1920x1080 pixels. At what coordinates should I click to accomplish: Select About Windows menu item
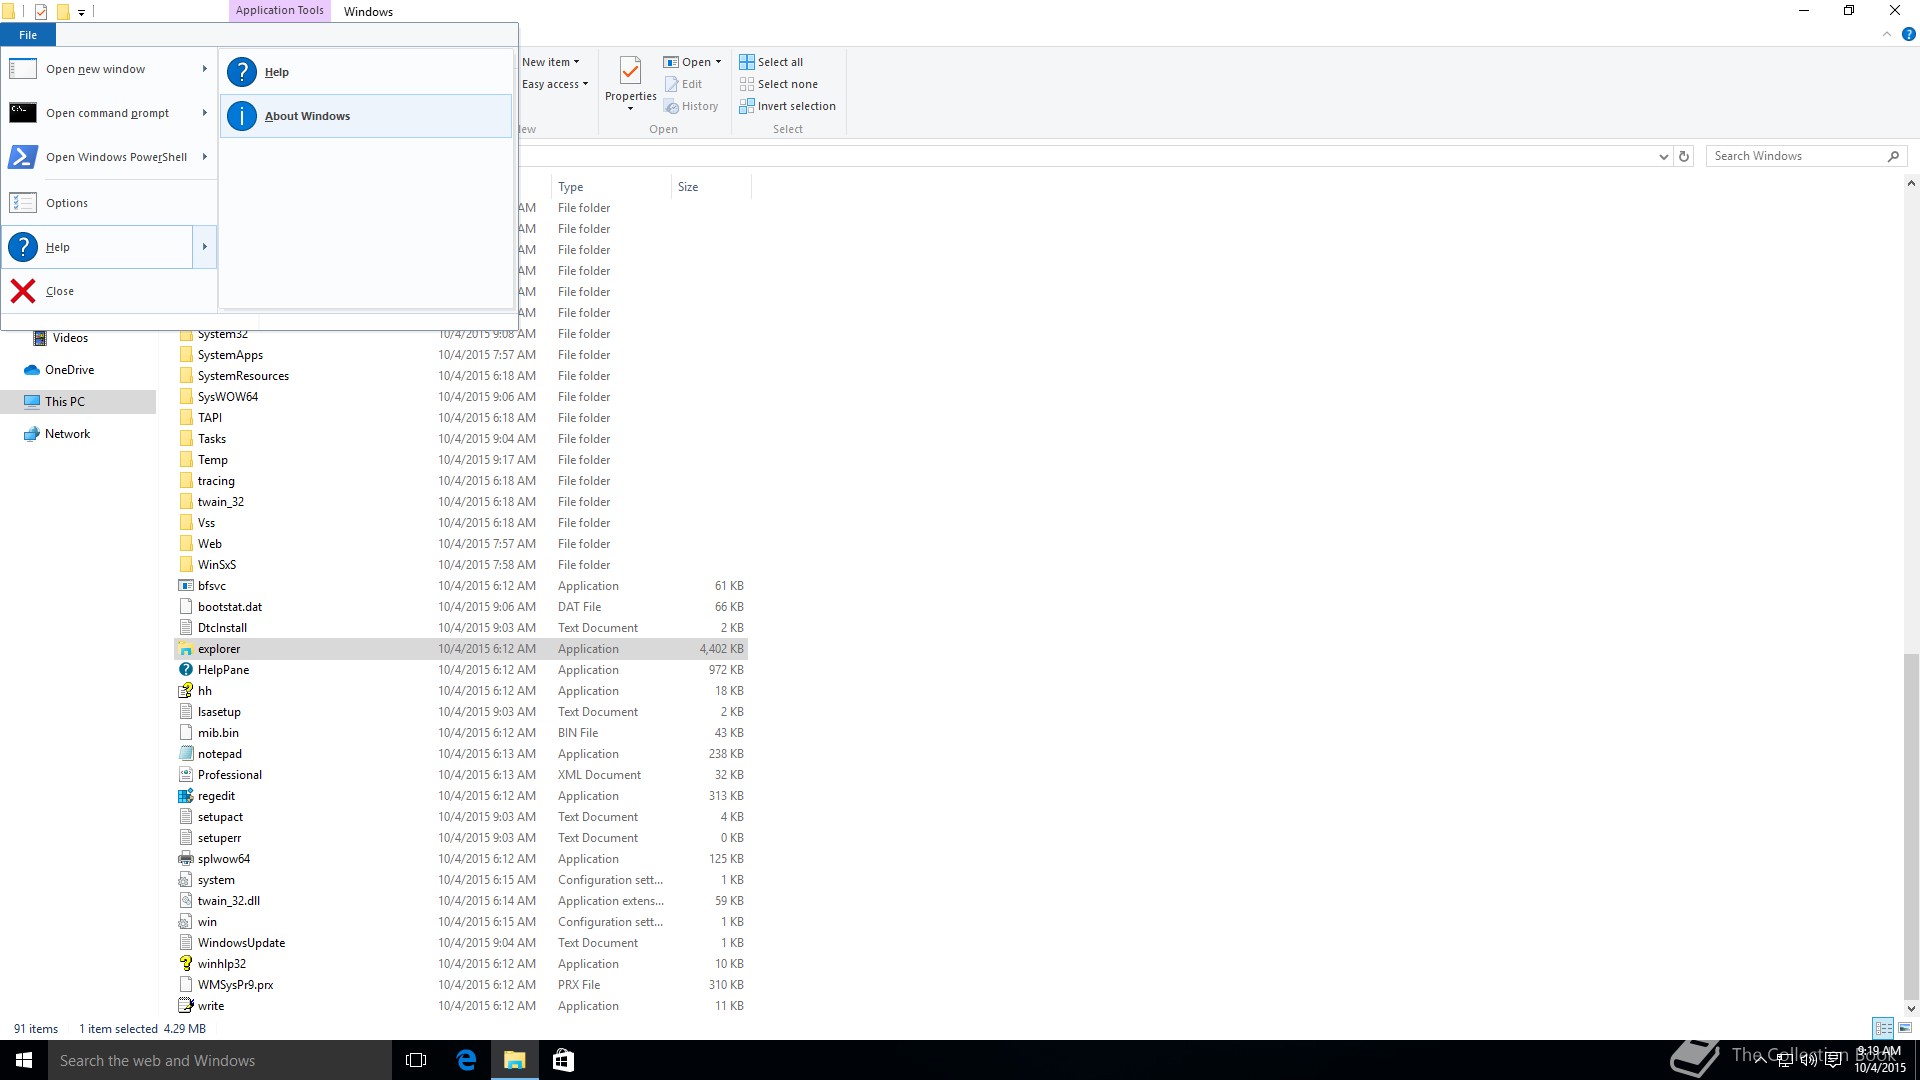pyautogui.click(x=366, y=116)
